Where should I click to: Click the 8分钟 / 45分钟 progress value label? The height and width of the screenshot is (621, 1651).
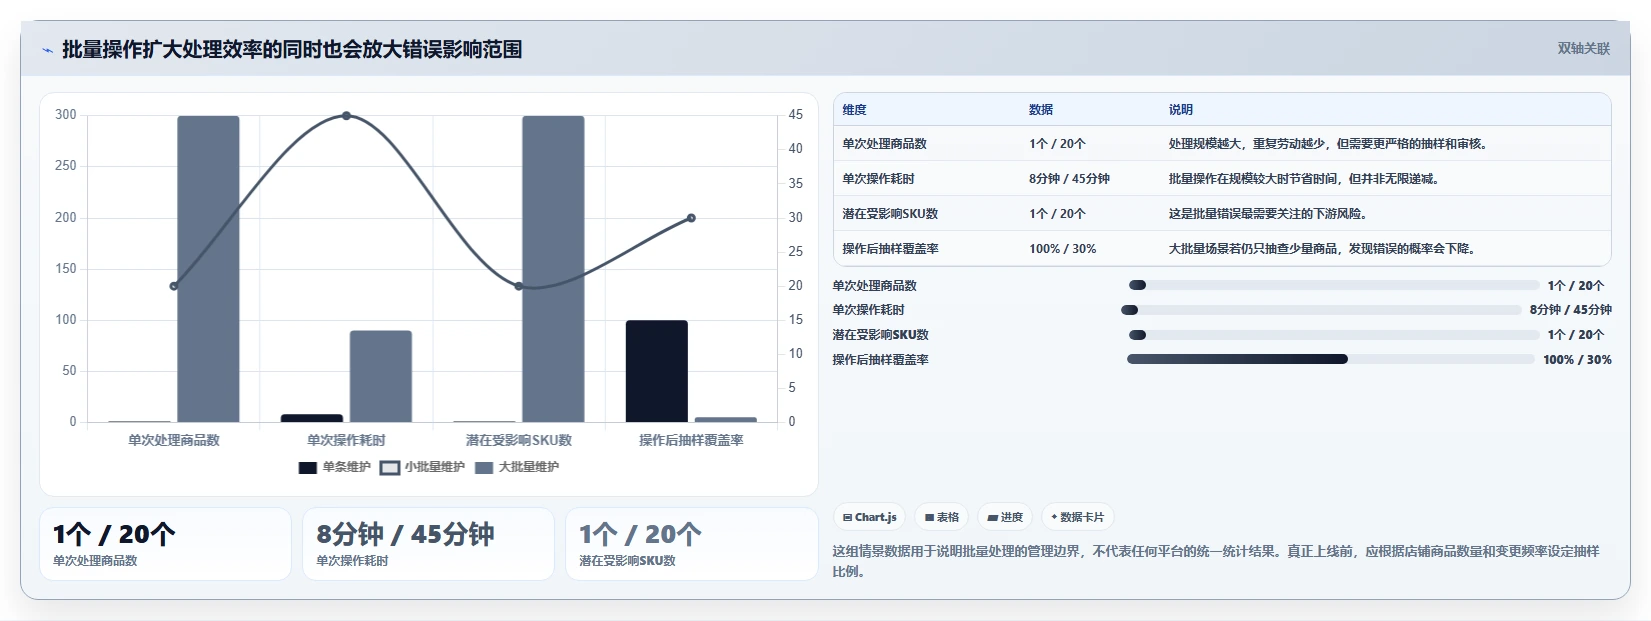[1570, 310]
